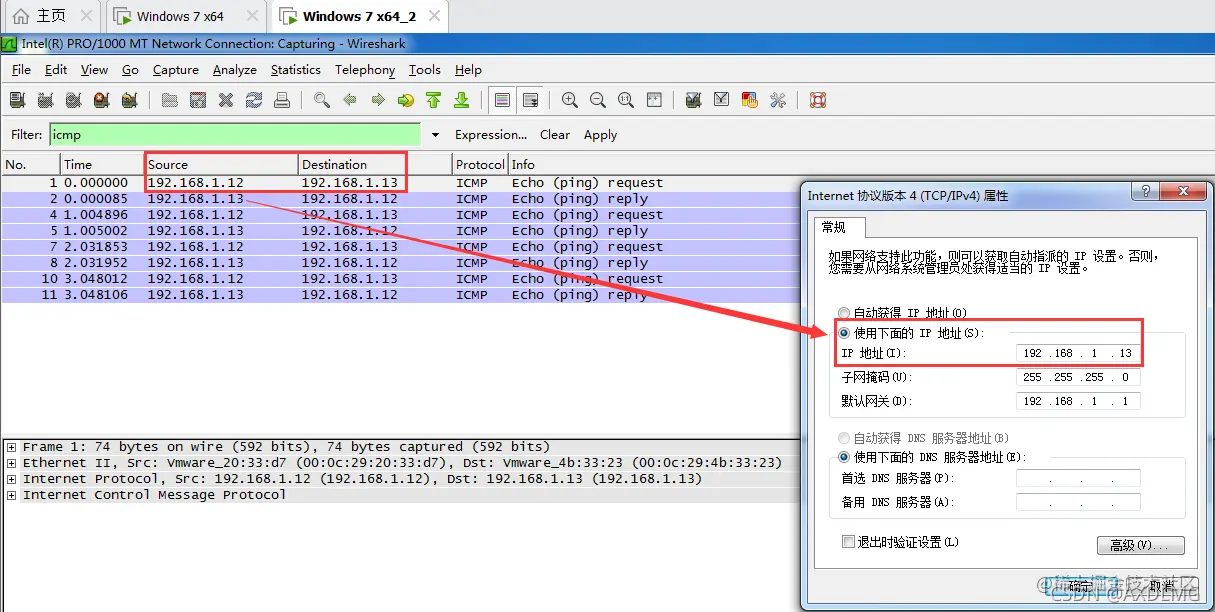Image resolution: width=1215 pixels, height=612 pixels.
Task: Go back in packet history arrow
Action: pyautogui.click(x=350, y=100)
